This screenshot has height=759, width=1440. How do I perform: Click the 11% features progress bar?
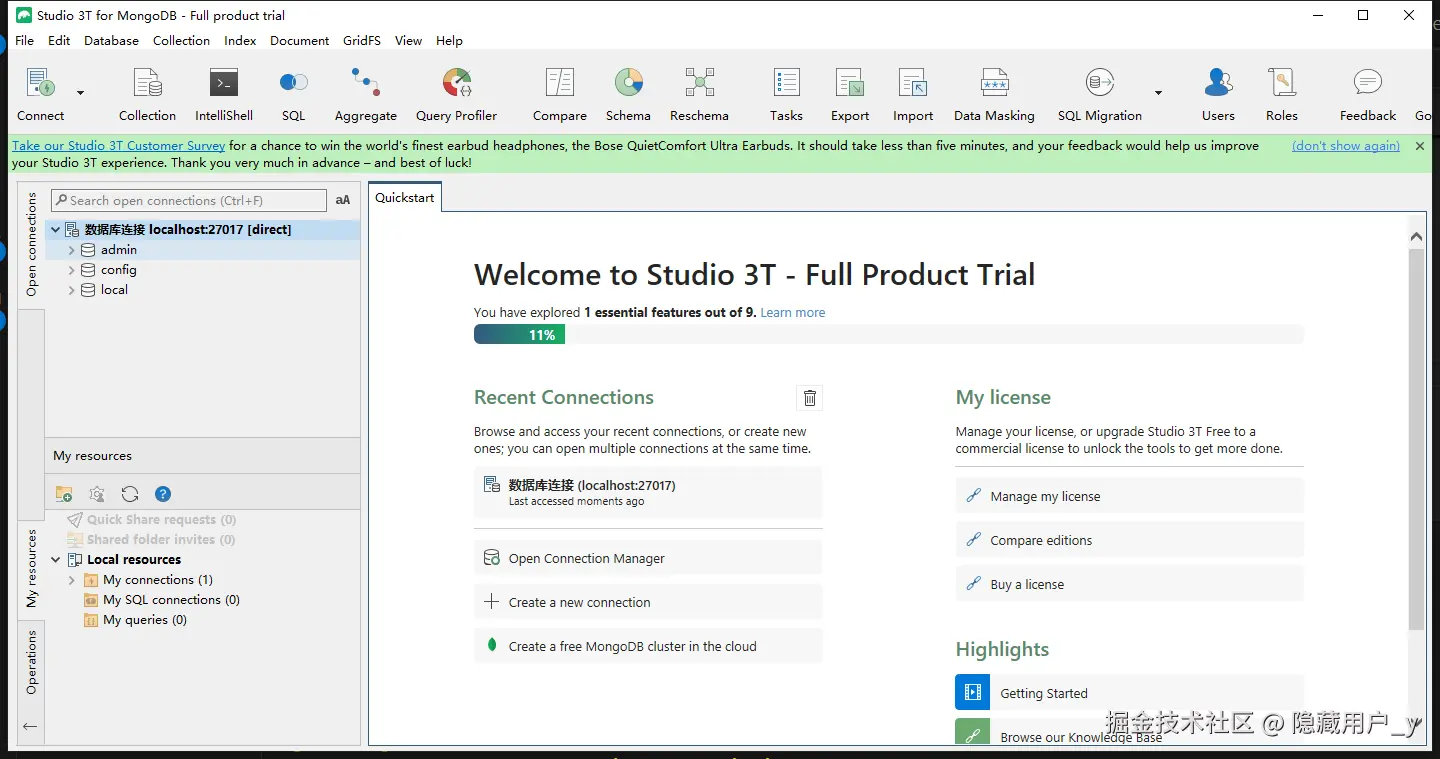point(888,334)
